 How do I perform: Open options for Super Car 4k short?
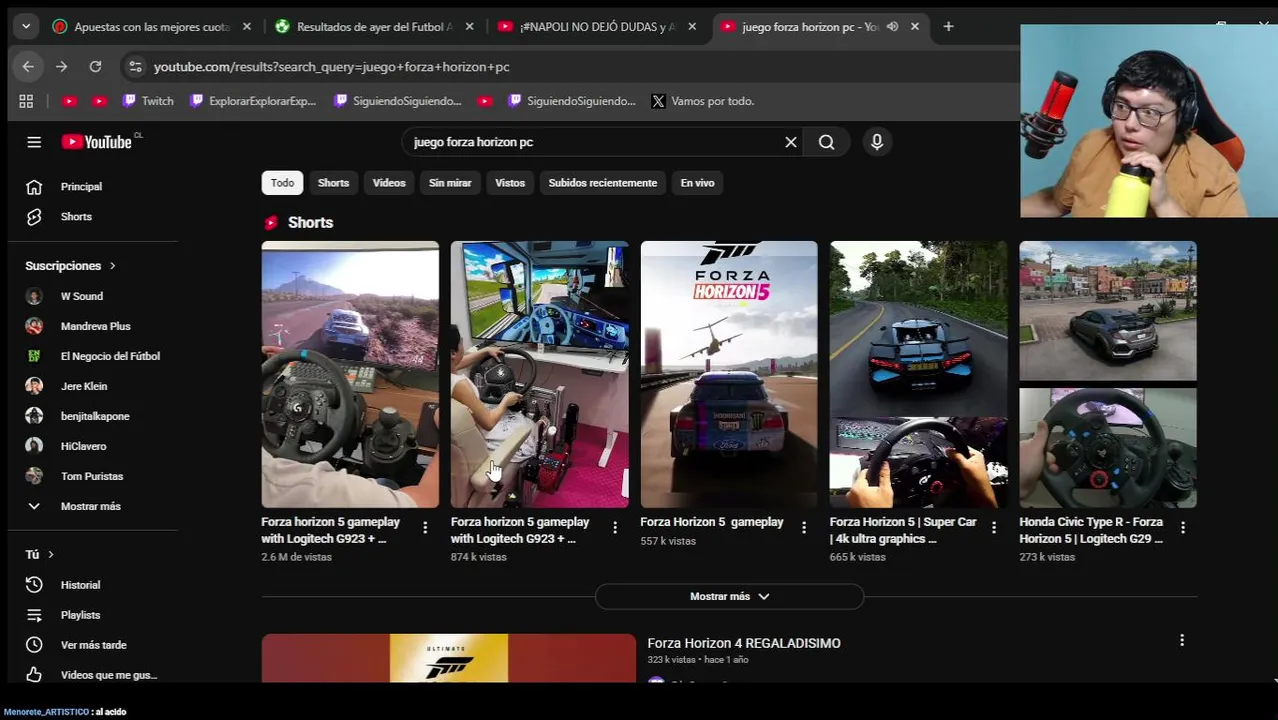tap(994, 527)
